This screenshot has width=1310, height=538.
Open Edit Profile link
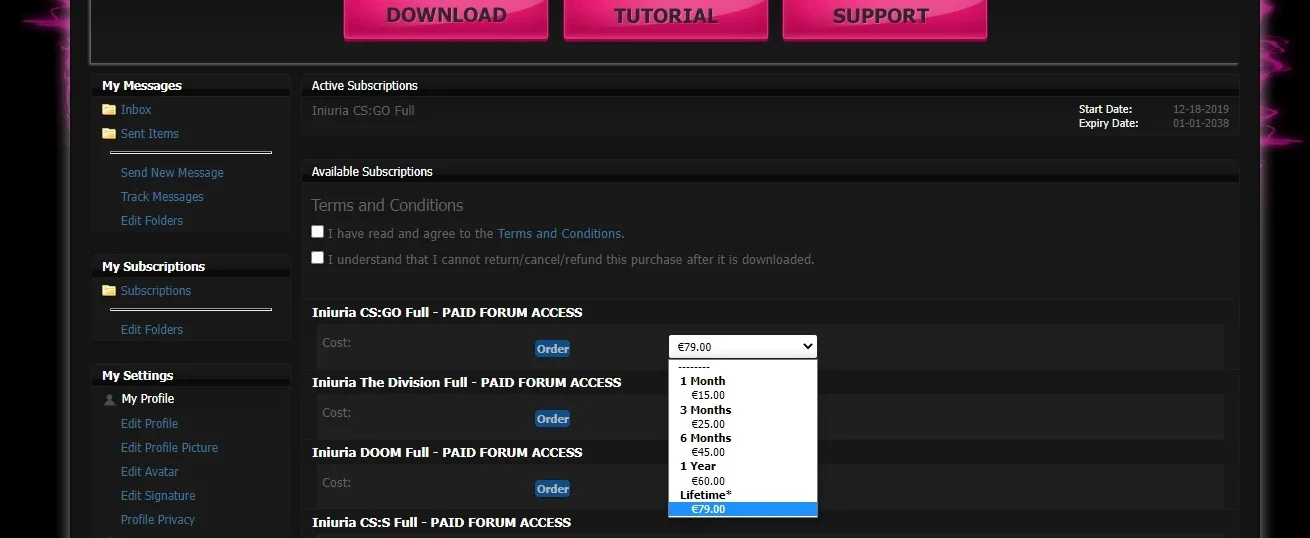(149, 424)
